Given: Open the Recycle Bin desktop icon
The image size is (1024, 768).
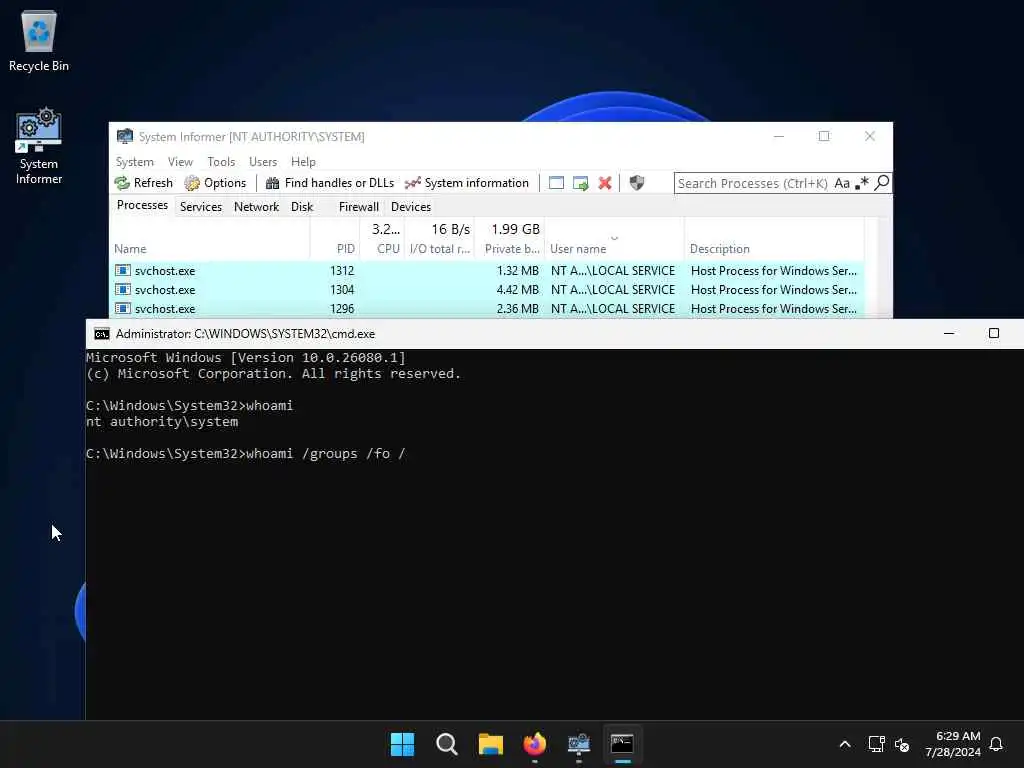Looking at the screenshot, I should 39,40.
